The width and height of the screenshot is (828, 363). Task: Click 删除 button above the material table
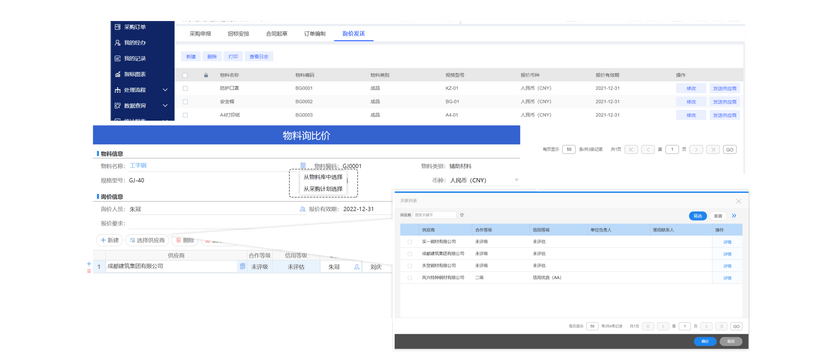click(x=212, y=56)
